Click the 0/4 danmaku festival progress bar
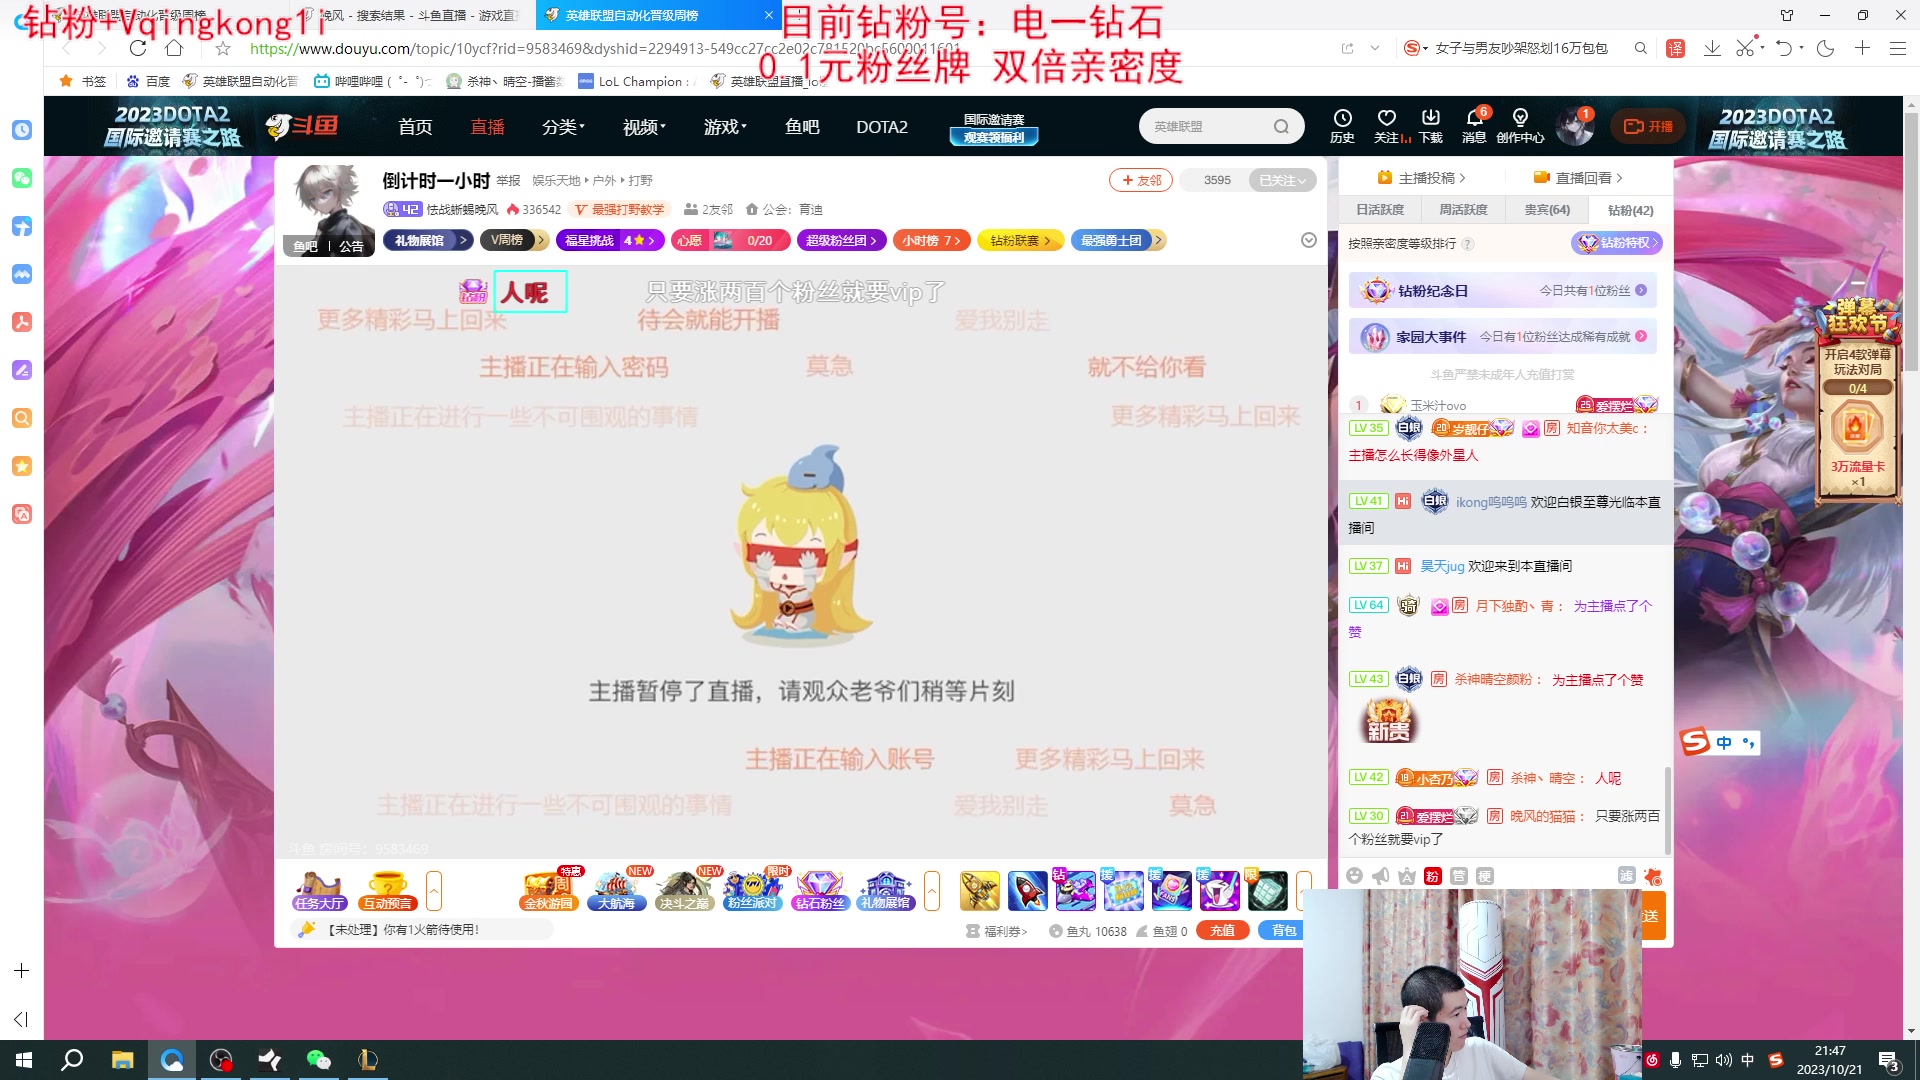Viewport: 1920px width, 1080px height. pos(1857,388)
